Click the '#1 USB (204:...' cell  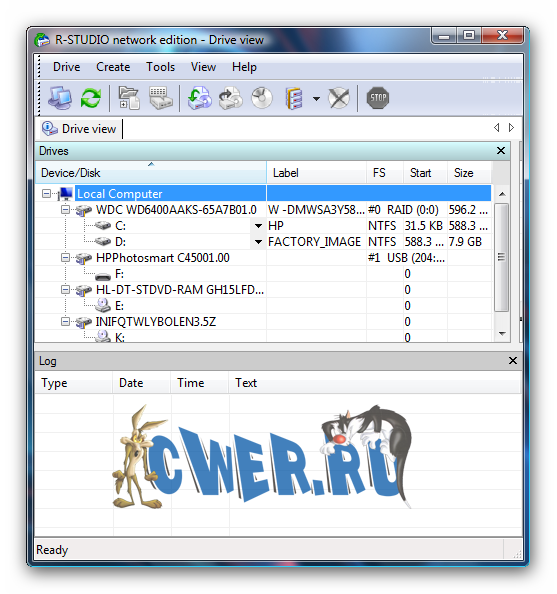coord(407,258)
